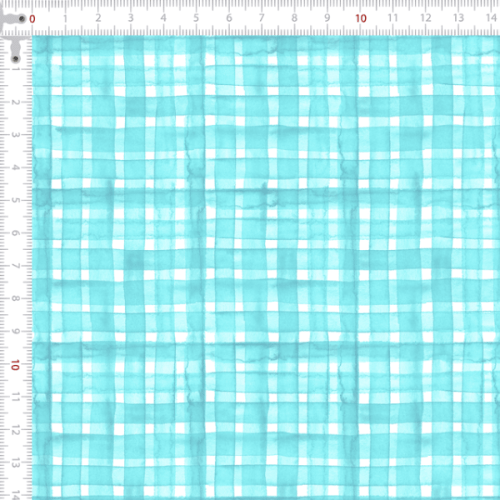Image resolution: width=500 pixels, height=500 pixels.
Task: Select the red 0 origin mark
Action: (32, 19)
